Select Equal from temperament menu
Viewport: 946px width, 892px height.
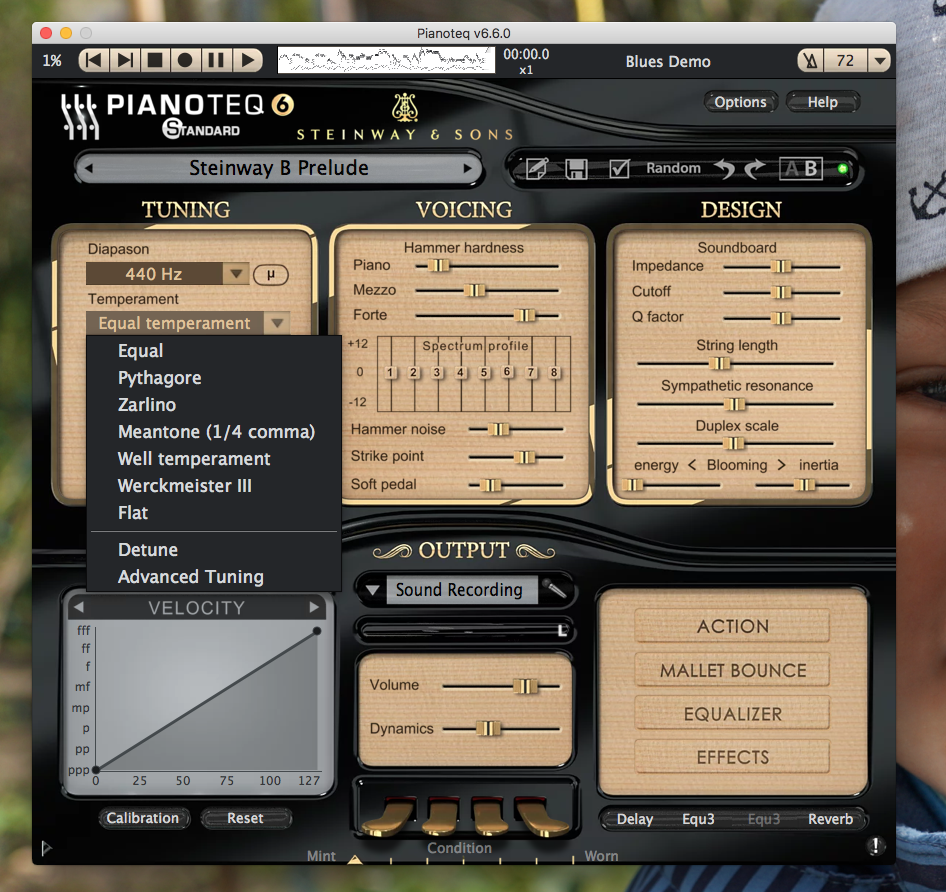point(214,351)
